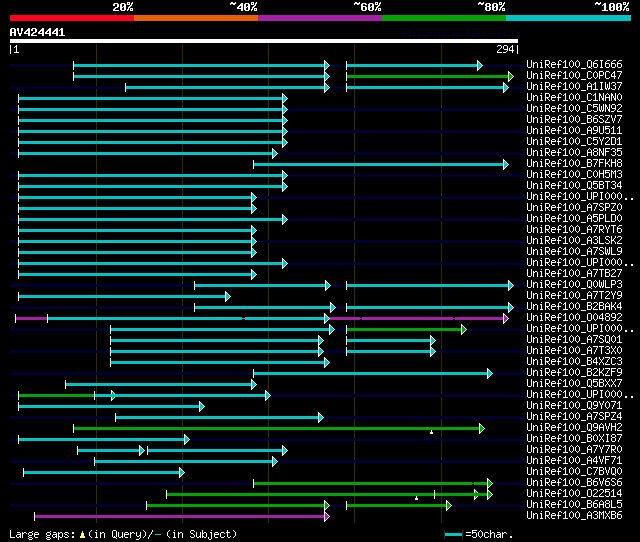The height and width of the screenshot is (542, 640).
Task: Click the UniRef100_O22514 label
Action: 574,494
